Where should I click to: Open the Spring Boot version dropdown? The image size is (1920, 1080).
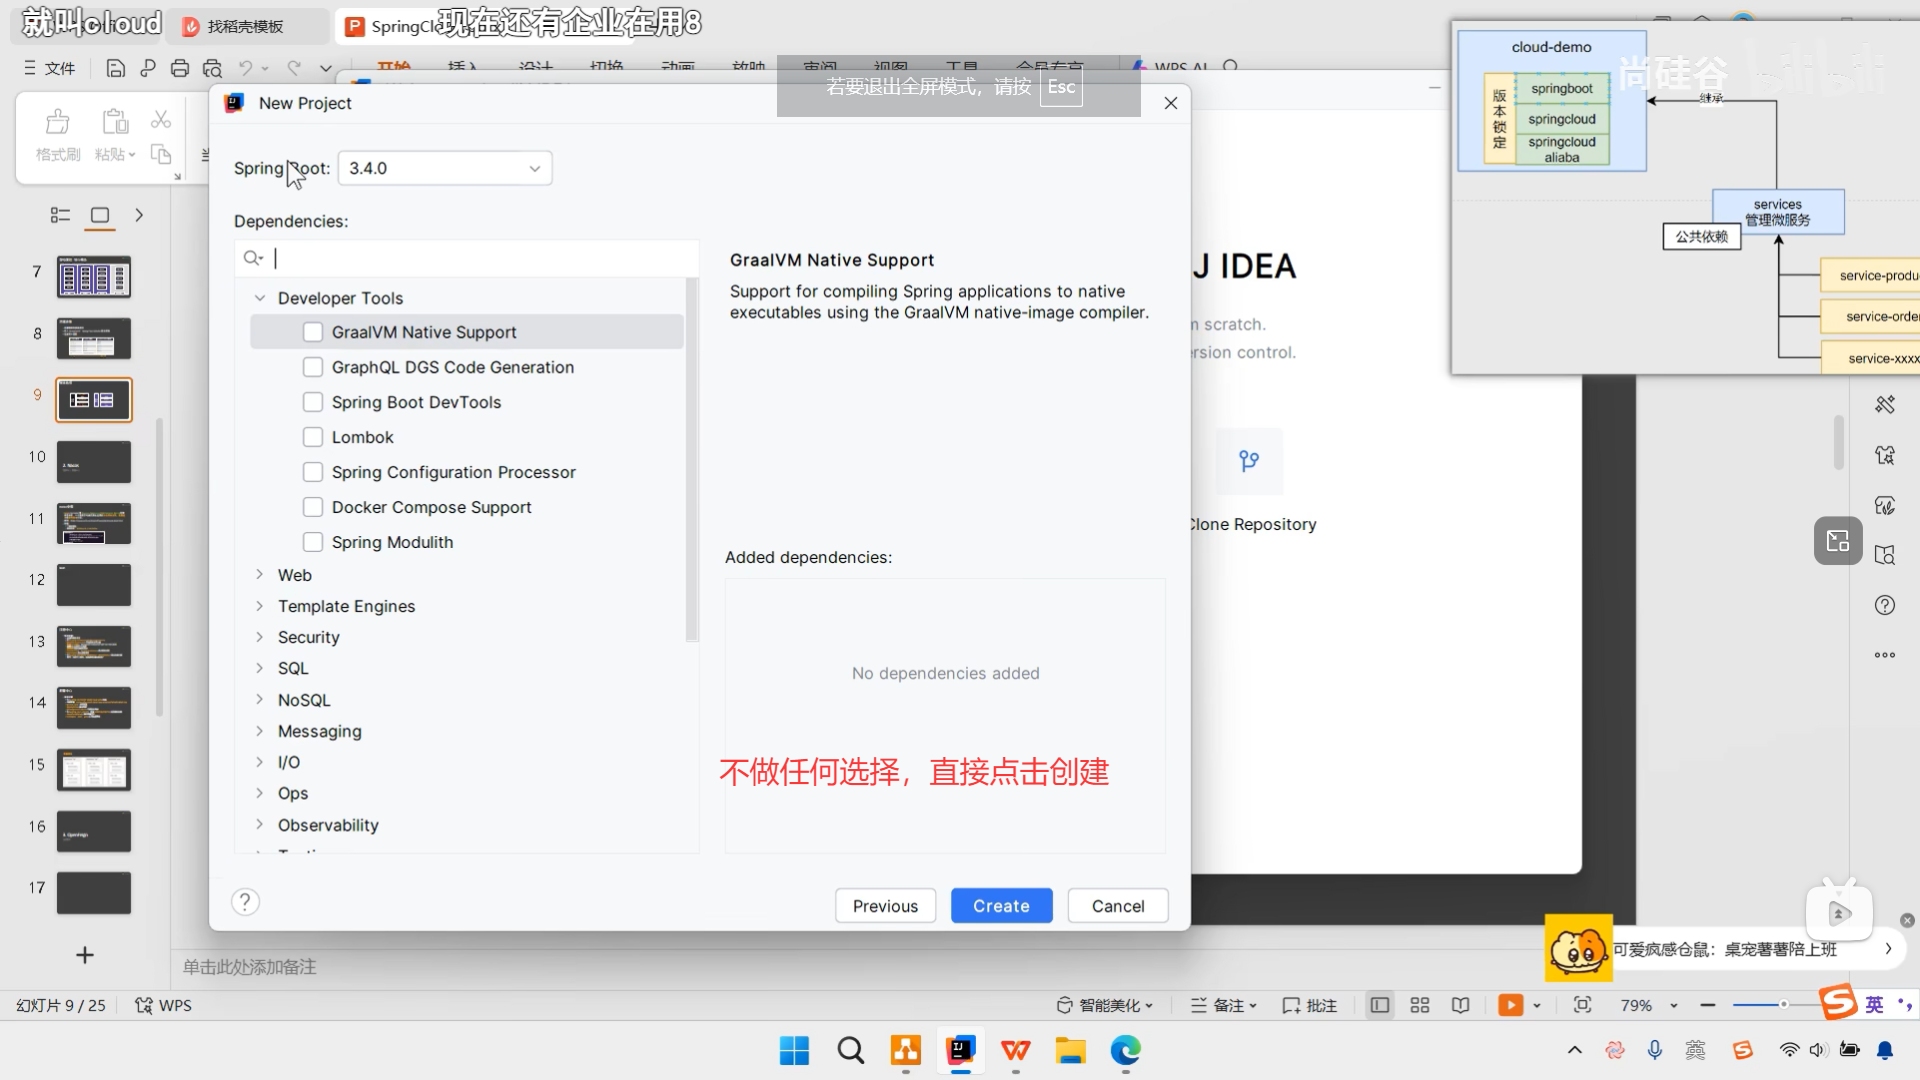(x=445, y=168)
